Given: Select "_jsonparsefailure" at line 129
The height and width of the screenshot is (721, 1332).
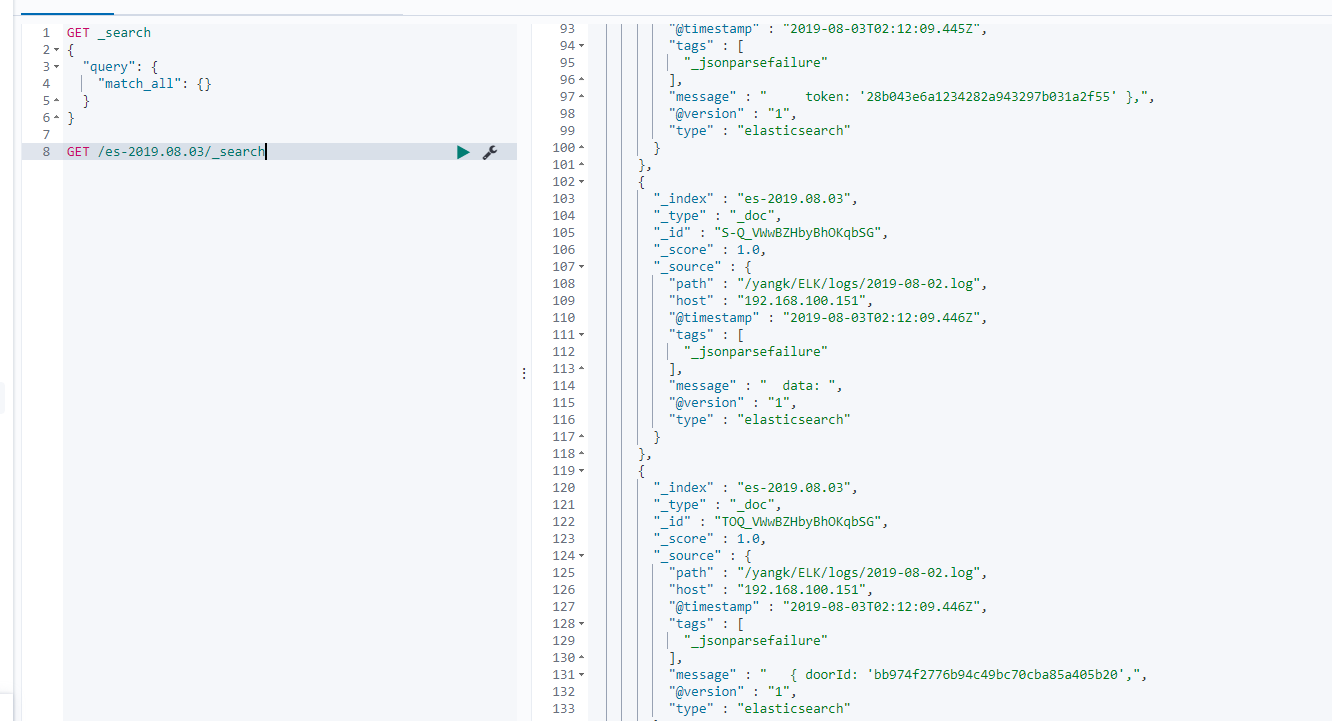Looking at the screenshot, I should pyautogui.click(x=756, y=641).
